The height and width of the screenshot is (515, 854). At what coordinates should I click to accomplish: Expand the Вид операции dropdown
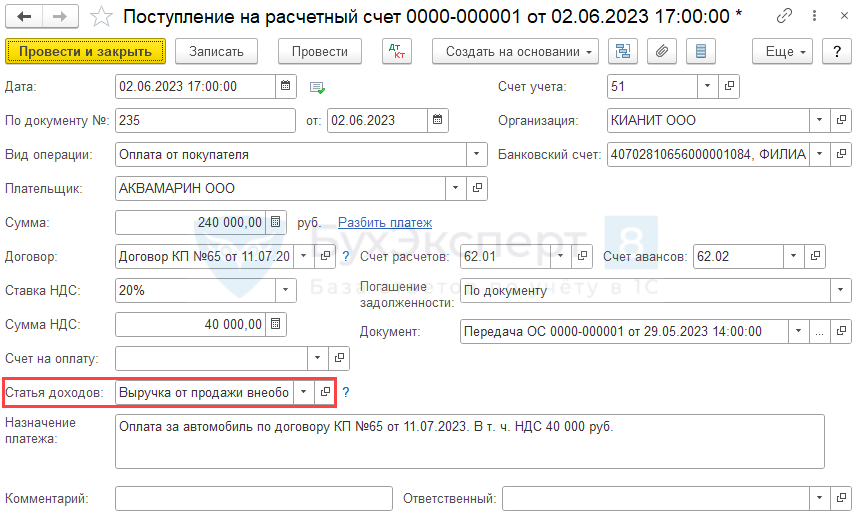click(x=477, y=154)
